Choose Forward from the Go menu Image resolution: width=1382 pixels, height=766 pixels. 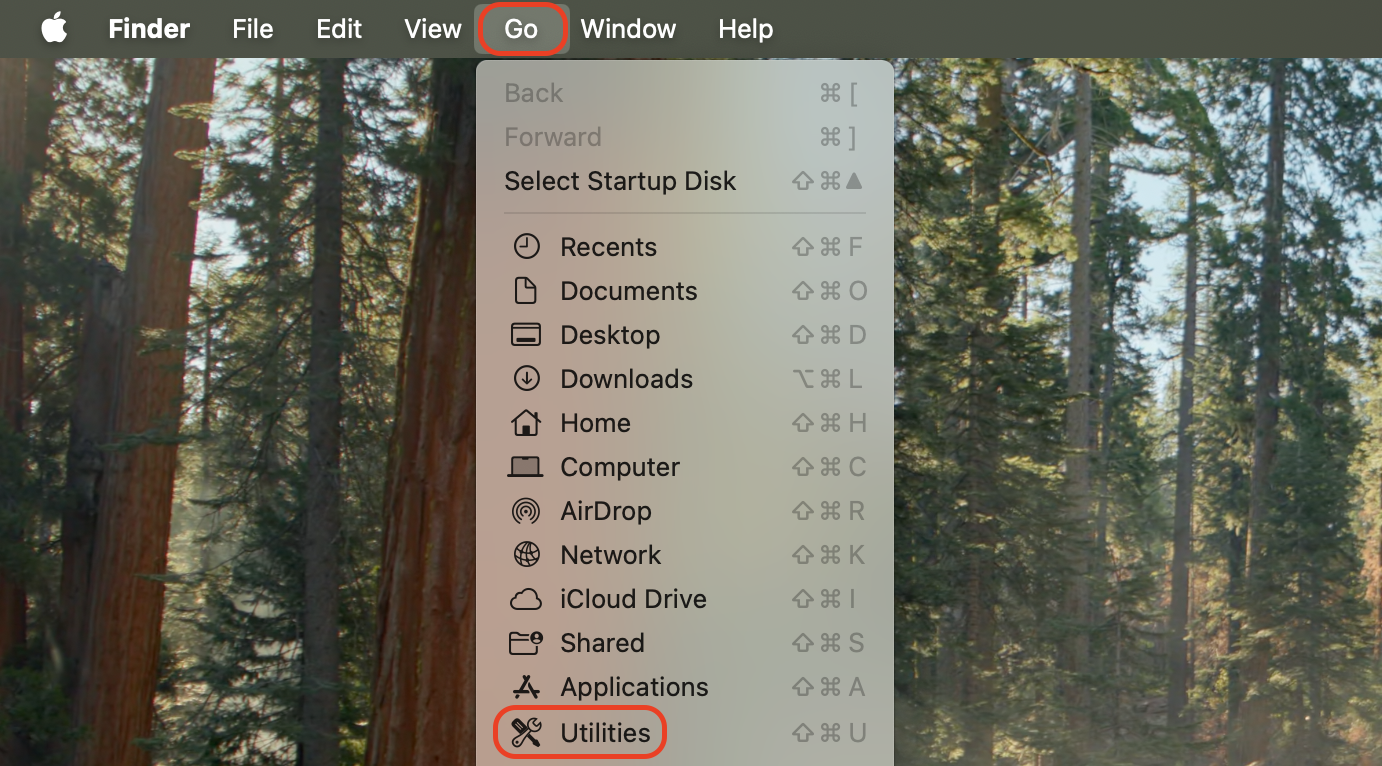tap(553, 137)
